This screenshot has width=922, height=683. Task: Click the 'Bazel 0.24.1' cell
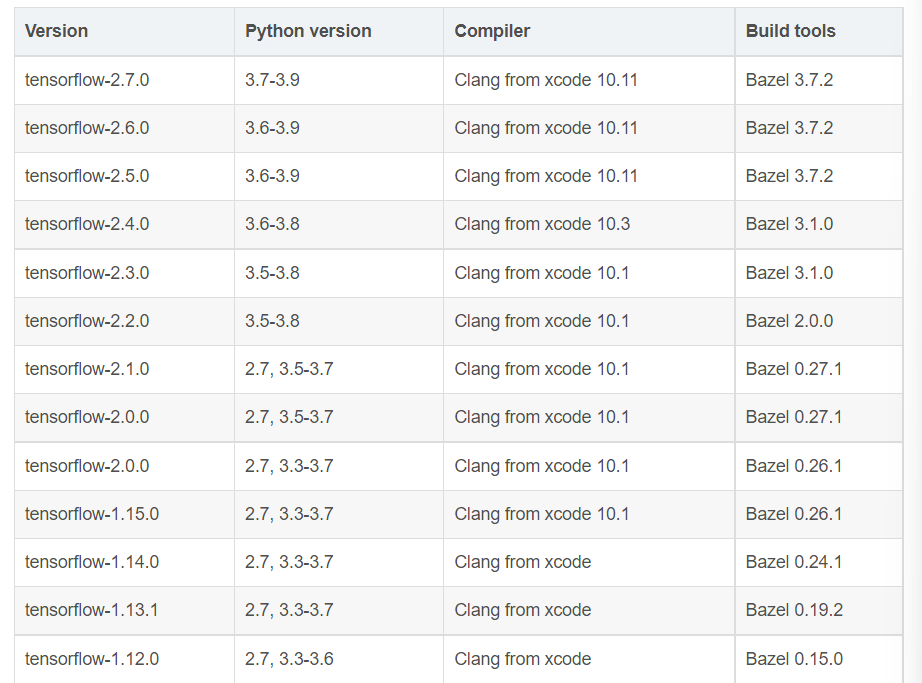tap(794, 562)
